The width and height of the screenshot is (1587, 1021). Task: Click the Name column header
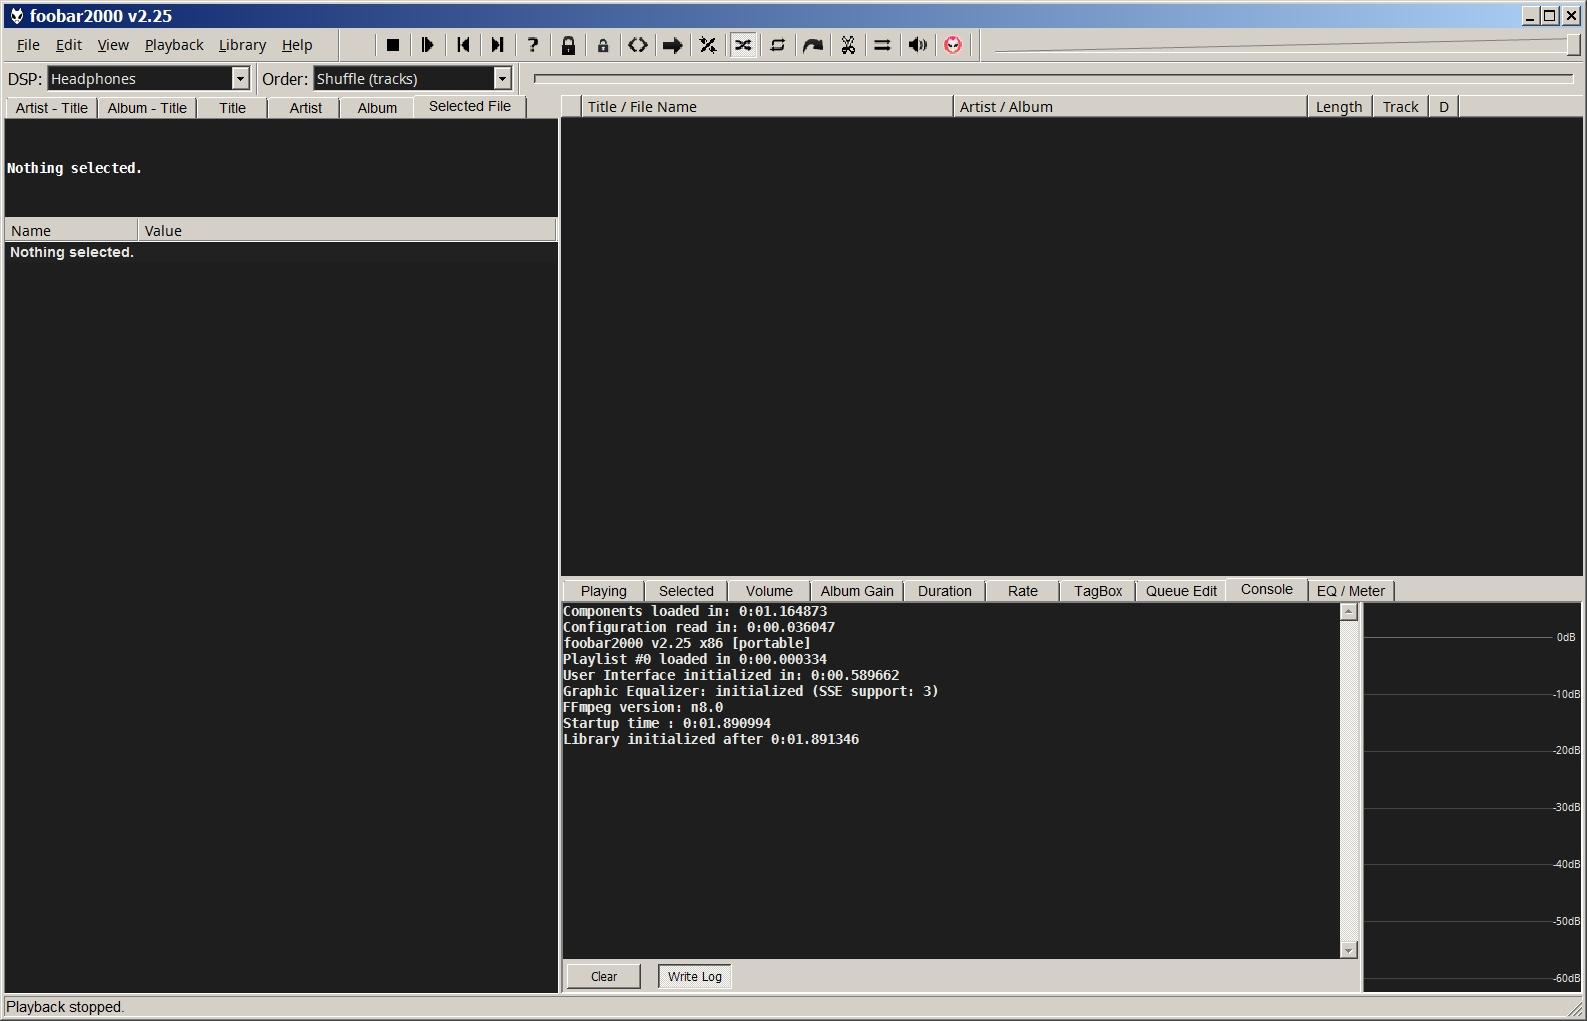click(71, 230)
